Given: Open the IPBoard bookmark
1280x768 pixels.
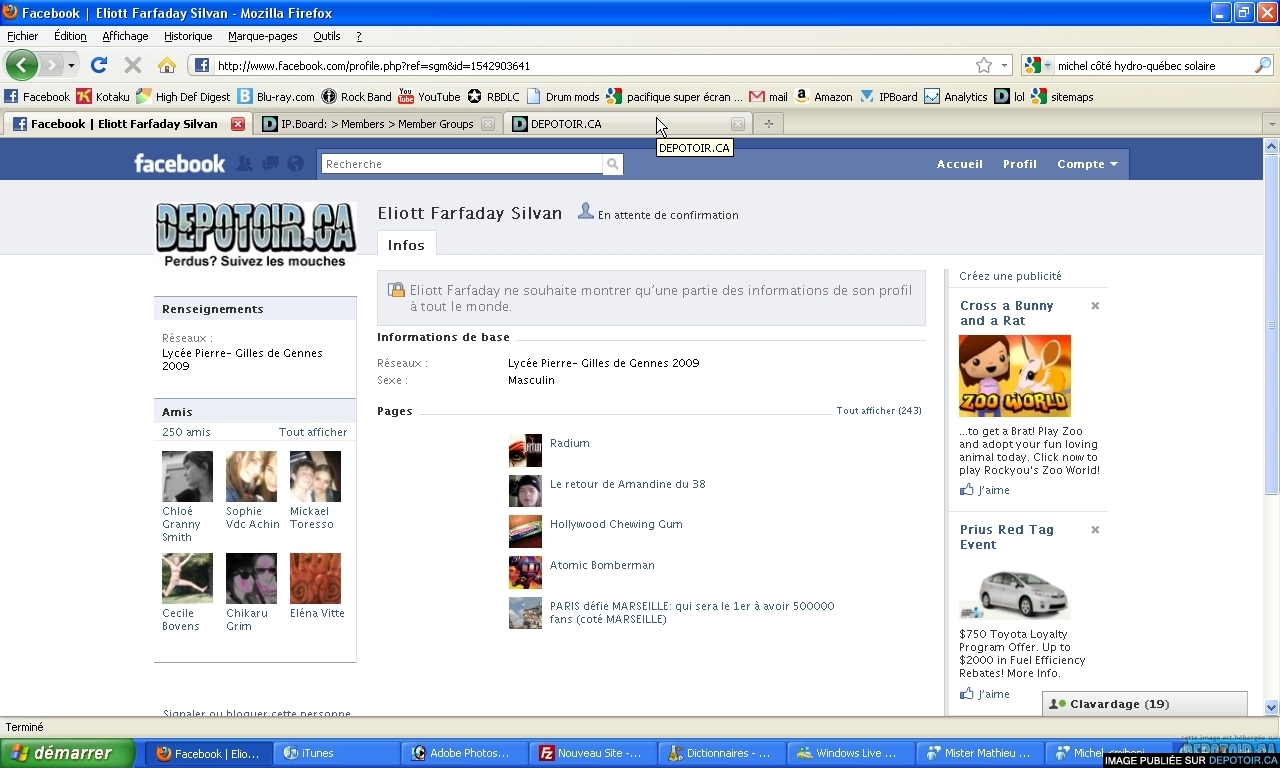Looking at the screenshot, I should (888, 97).
